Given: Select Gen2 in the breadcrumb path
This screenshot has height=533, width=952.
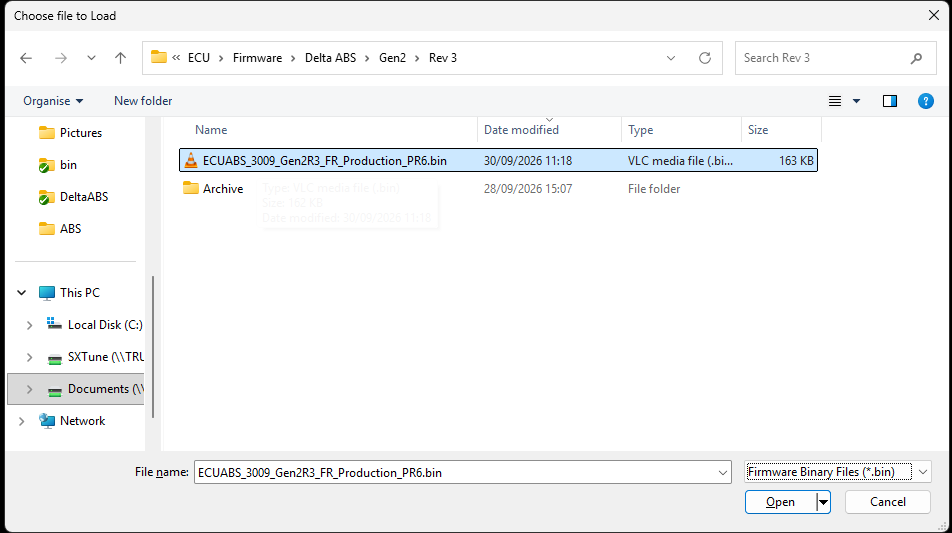Looking at the screenshot, I should pyautogui.click(x=392, y=58).
